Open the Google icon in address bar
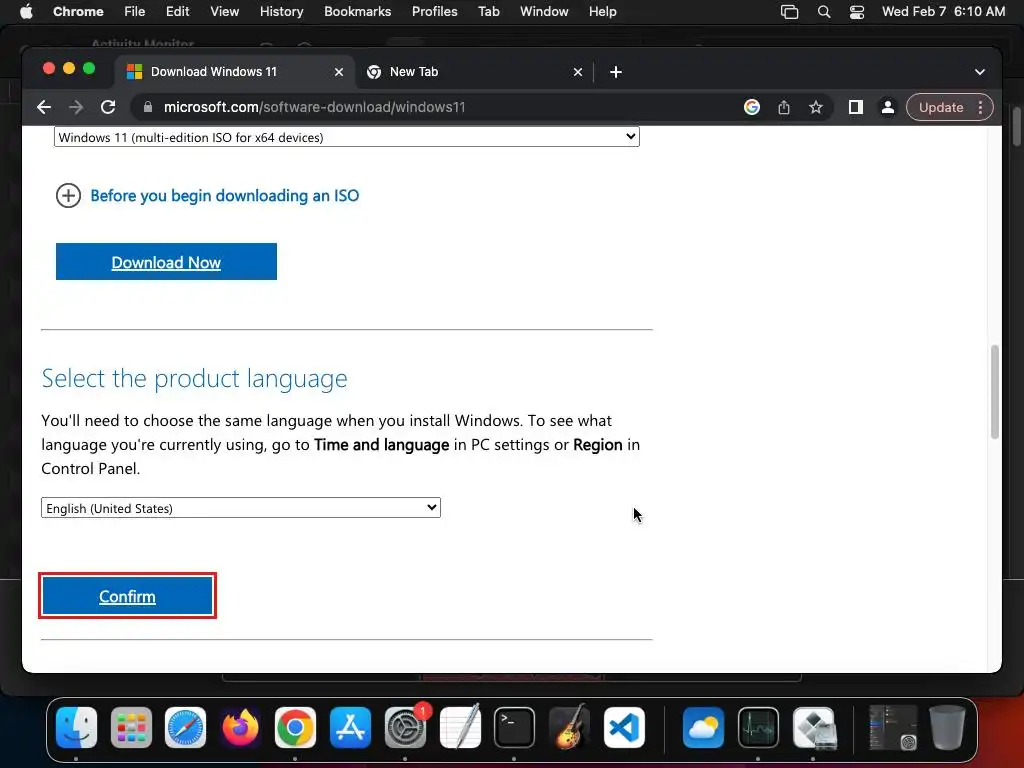 (x=752, y=107)
